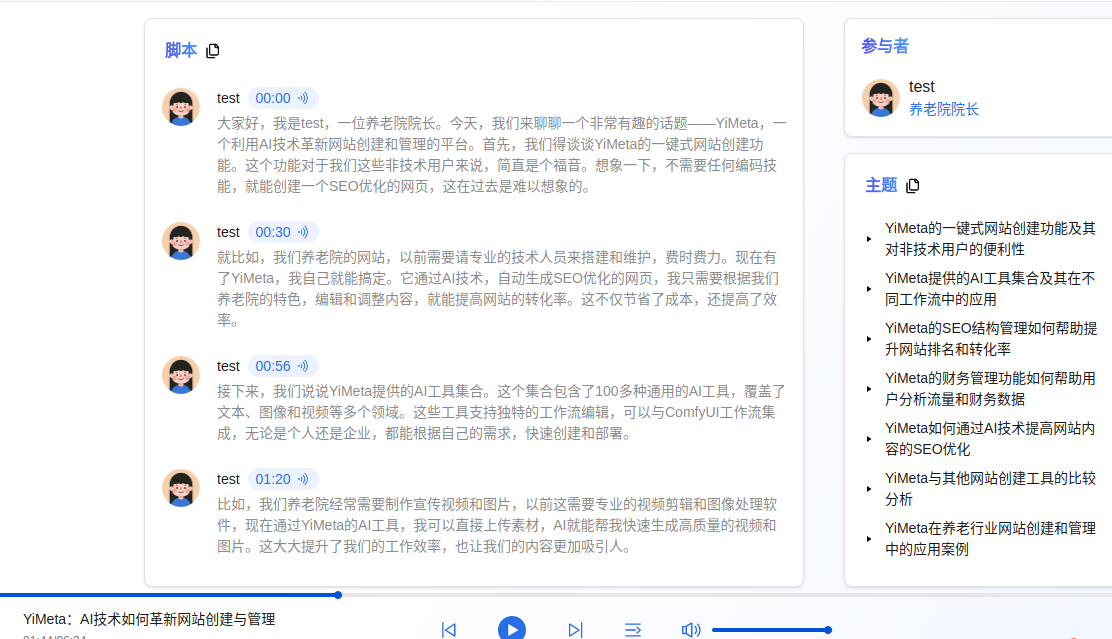This screenshot has width=1112, height=639.
Task: Play audio from the 00:00 sound icon
Action: coord(303,98)
